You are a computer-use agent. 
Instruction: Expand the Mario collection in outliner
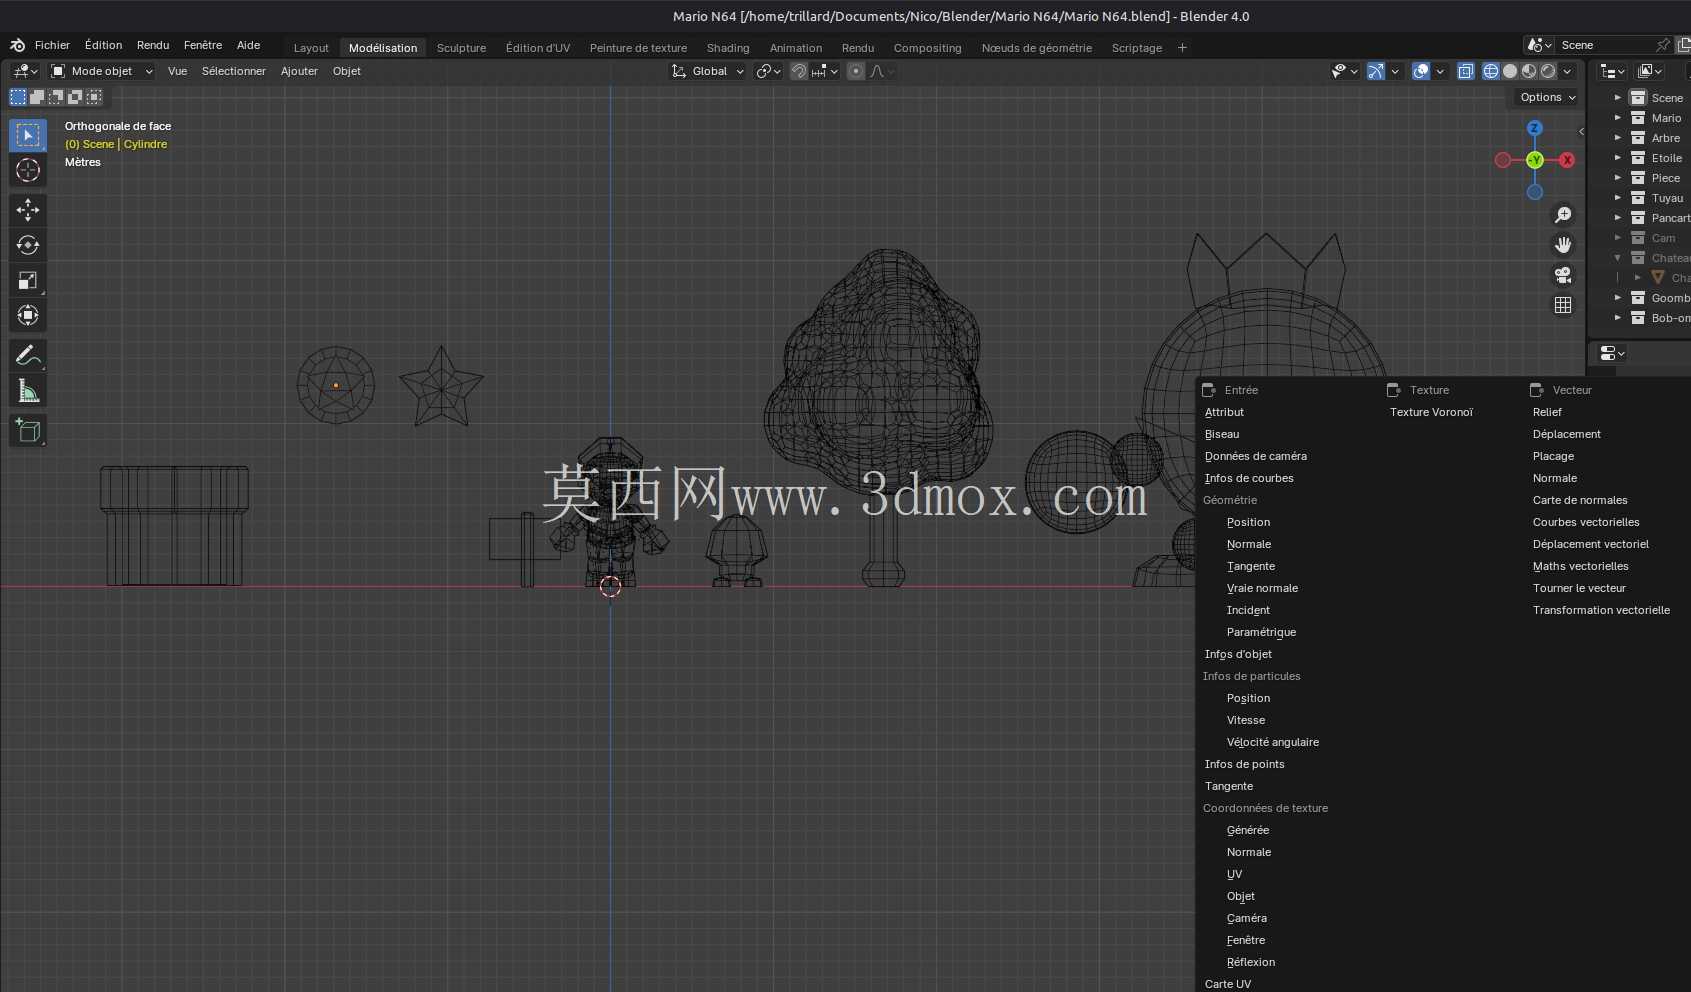[x=1618, y=118]
